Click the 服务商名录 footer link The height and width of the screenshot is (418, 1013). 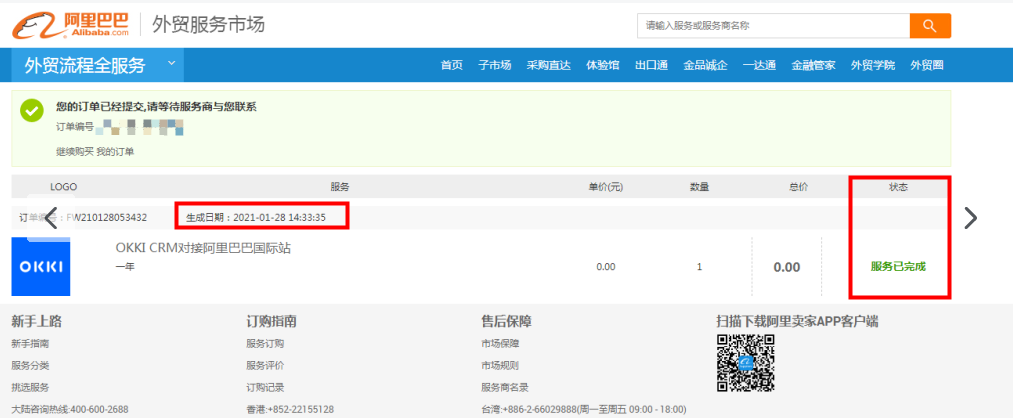coord(505,388)
